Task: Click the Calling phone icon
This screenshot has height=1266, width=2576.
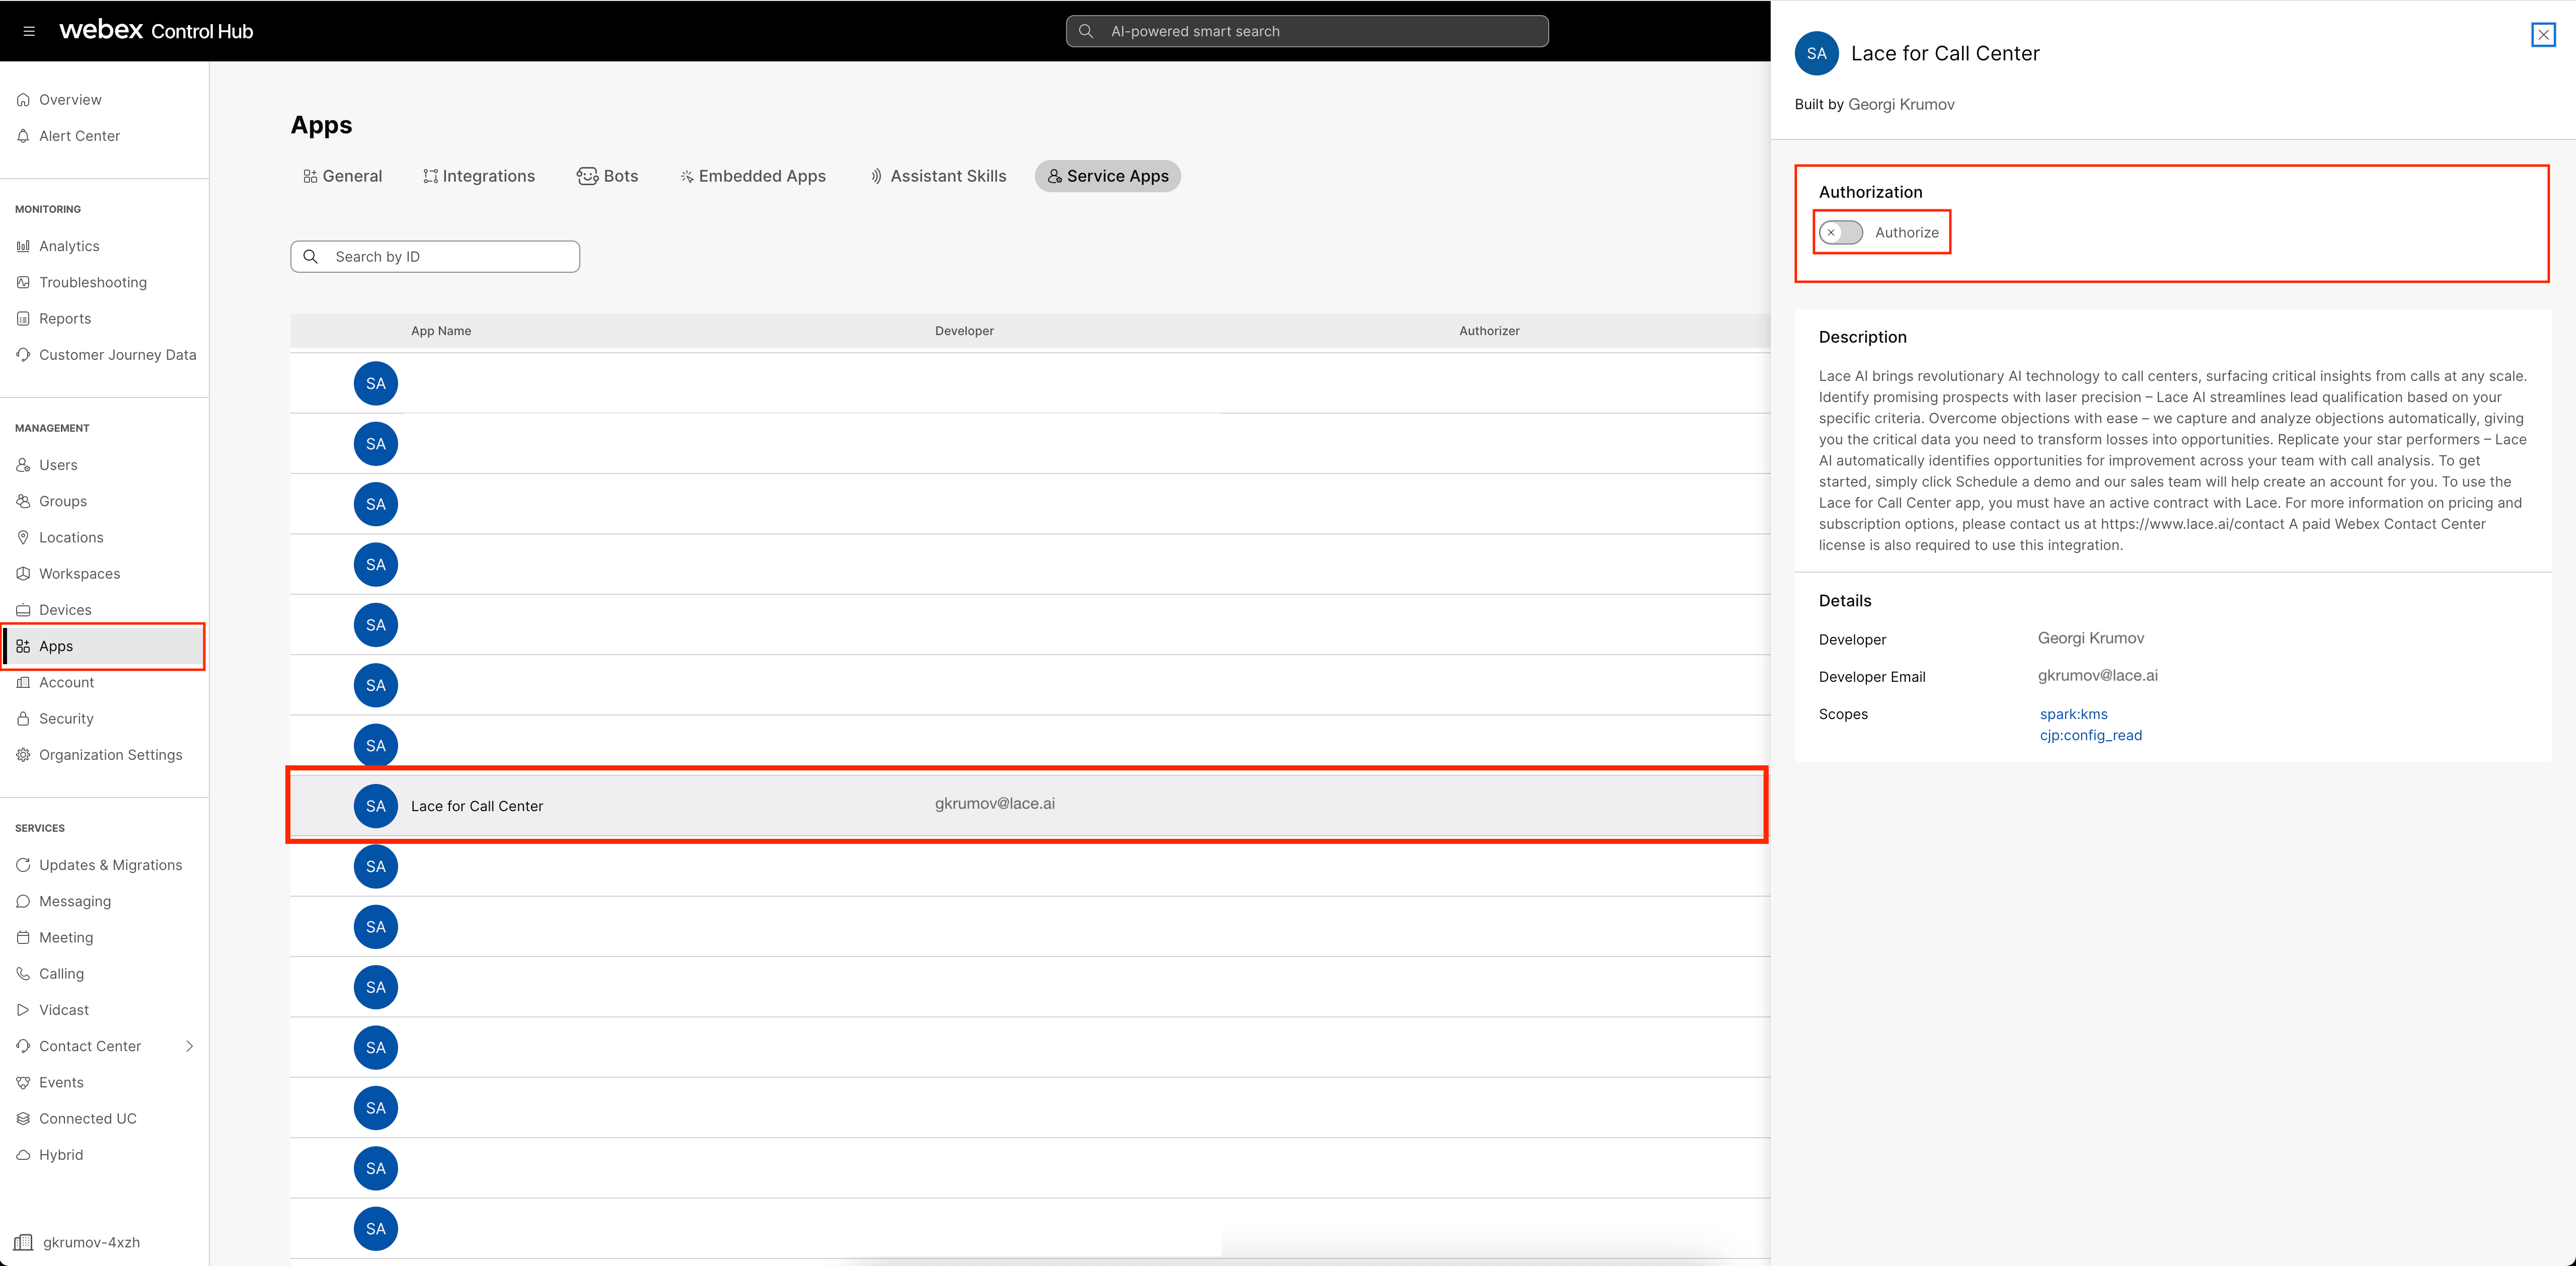Action: point(23,974)
